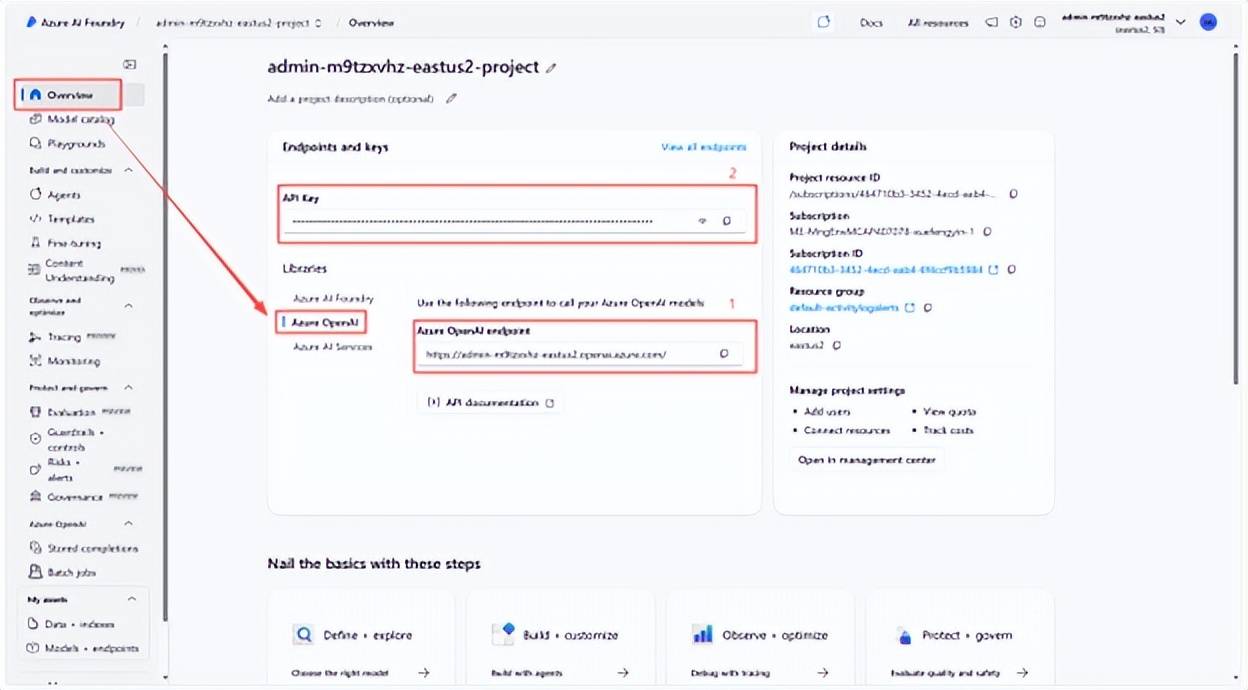Click the Templates code icon
This screenshot has height=690, width=1248.
(x=36, y=219)
